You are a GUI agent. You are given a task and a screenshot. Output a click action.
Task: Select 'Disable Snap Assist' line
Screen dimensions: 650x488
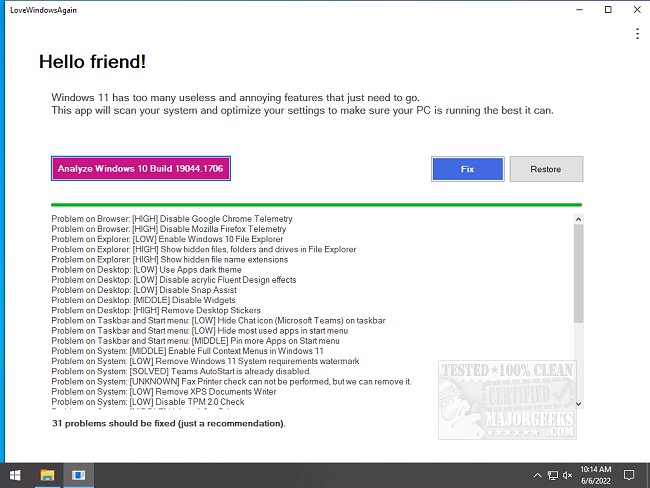tap(144, 290)
